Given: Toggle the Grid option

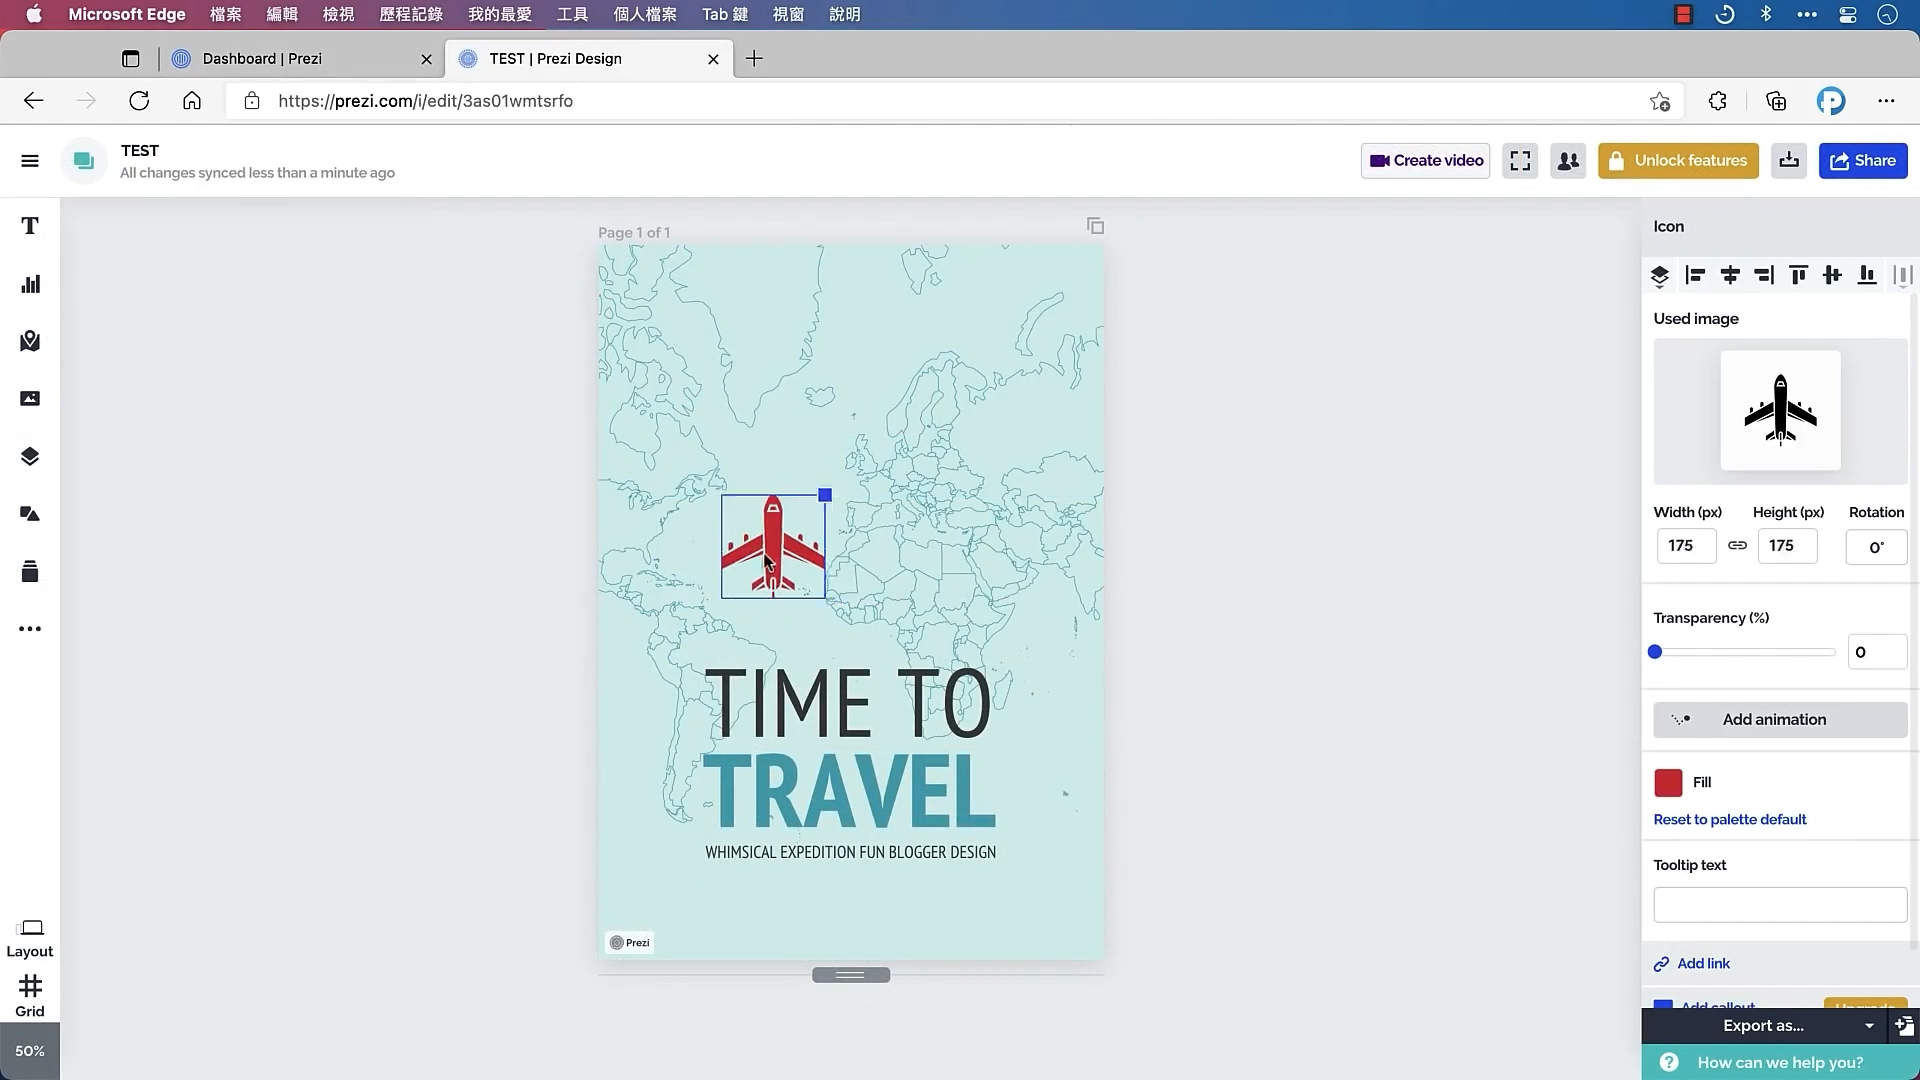Looking at the screenshot, I should [x=30, y=996].
